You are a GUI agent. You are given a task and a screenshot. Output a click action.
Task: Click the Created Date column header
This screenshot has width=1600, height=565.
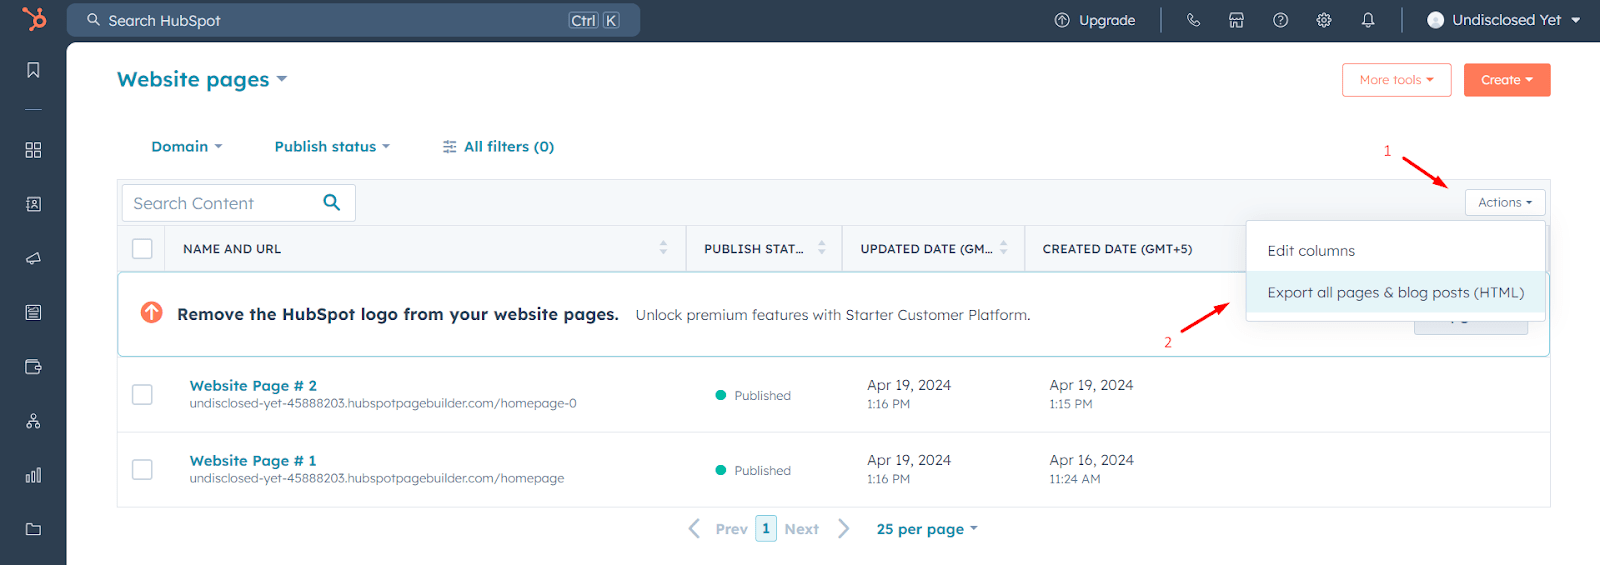coord(1117,249)
